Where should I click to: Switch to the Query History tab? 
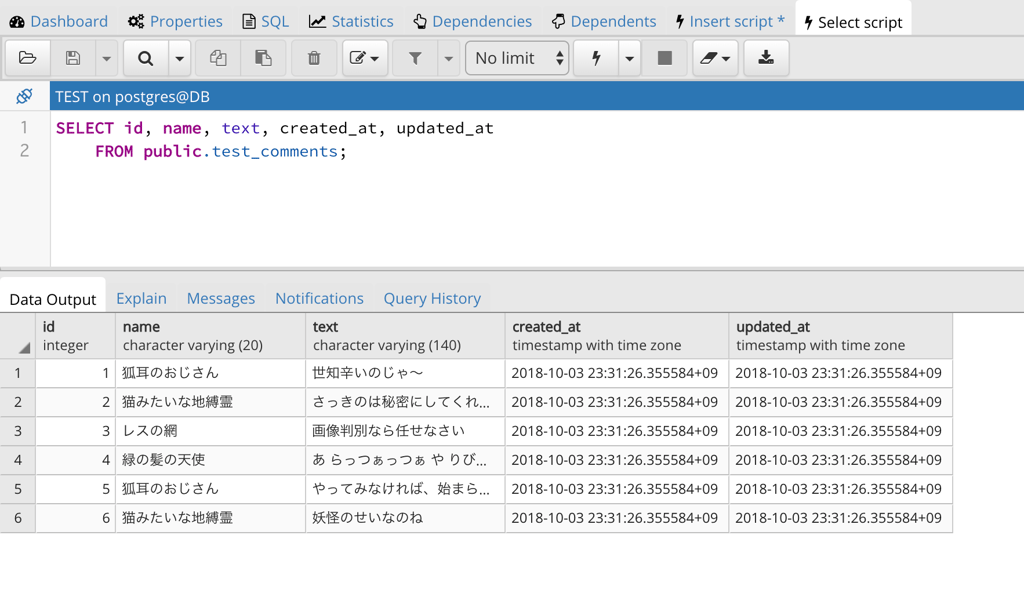[432, 298]
